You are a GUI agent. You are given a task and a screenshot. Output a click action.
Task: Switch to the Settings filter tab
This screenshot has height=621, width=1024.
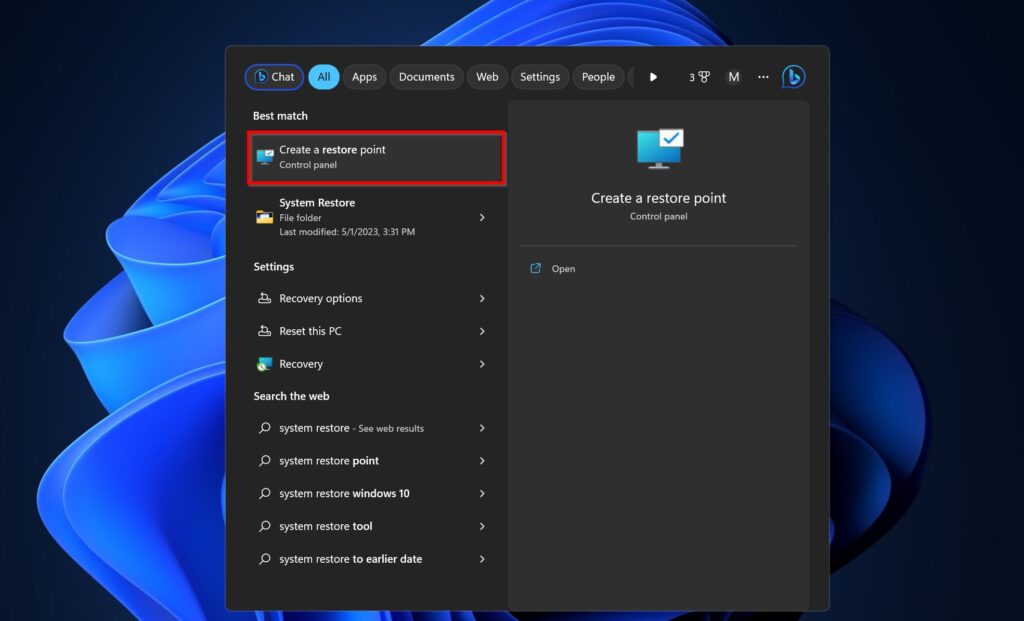point(540,77)
